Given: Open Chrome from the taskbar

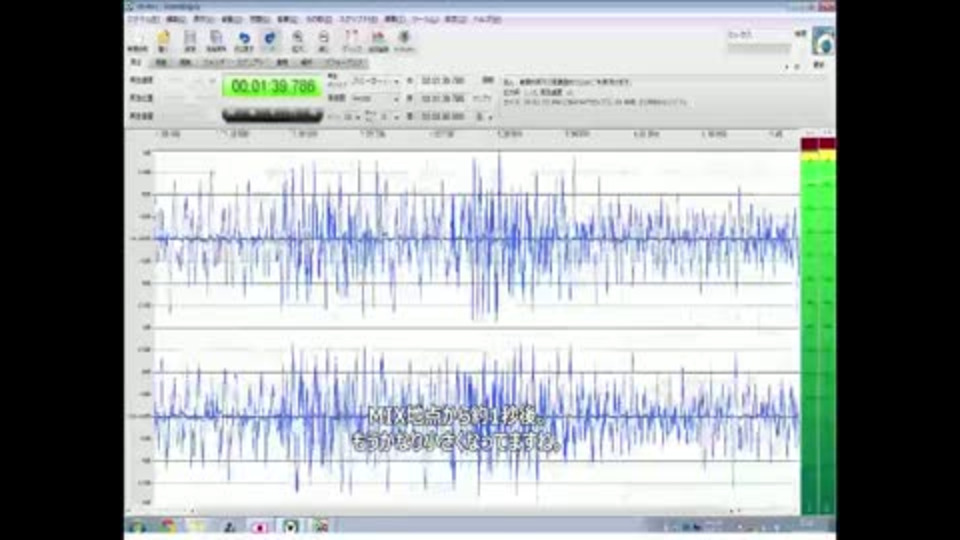Looking at the screenshot, I should 168,527.
